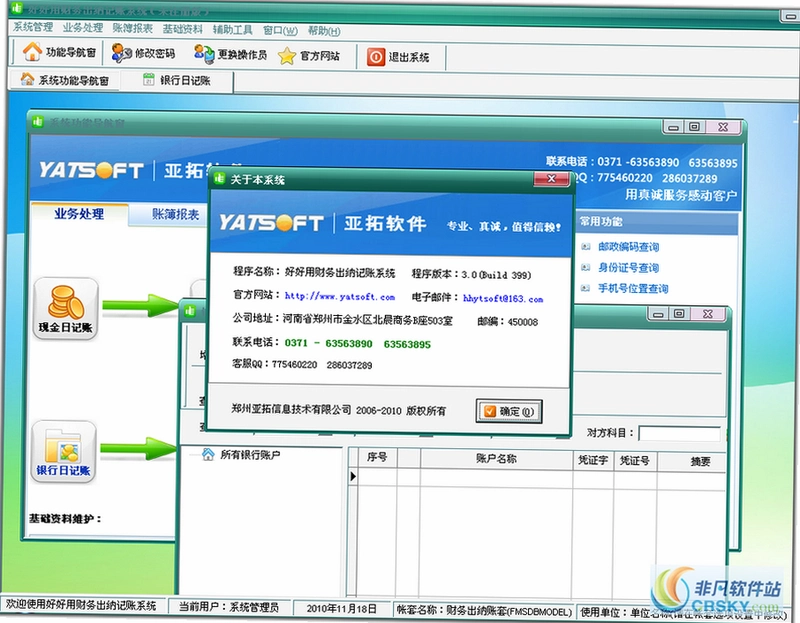Screen dimensions: 800x623
Task: Click the 基础资料维护: label
Action: tap(65, 518)
